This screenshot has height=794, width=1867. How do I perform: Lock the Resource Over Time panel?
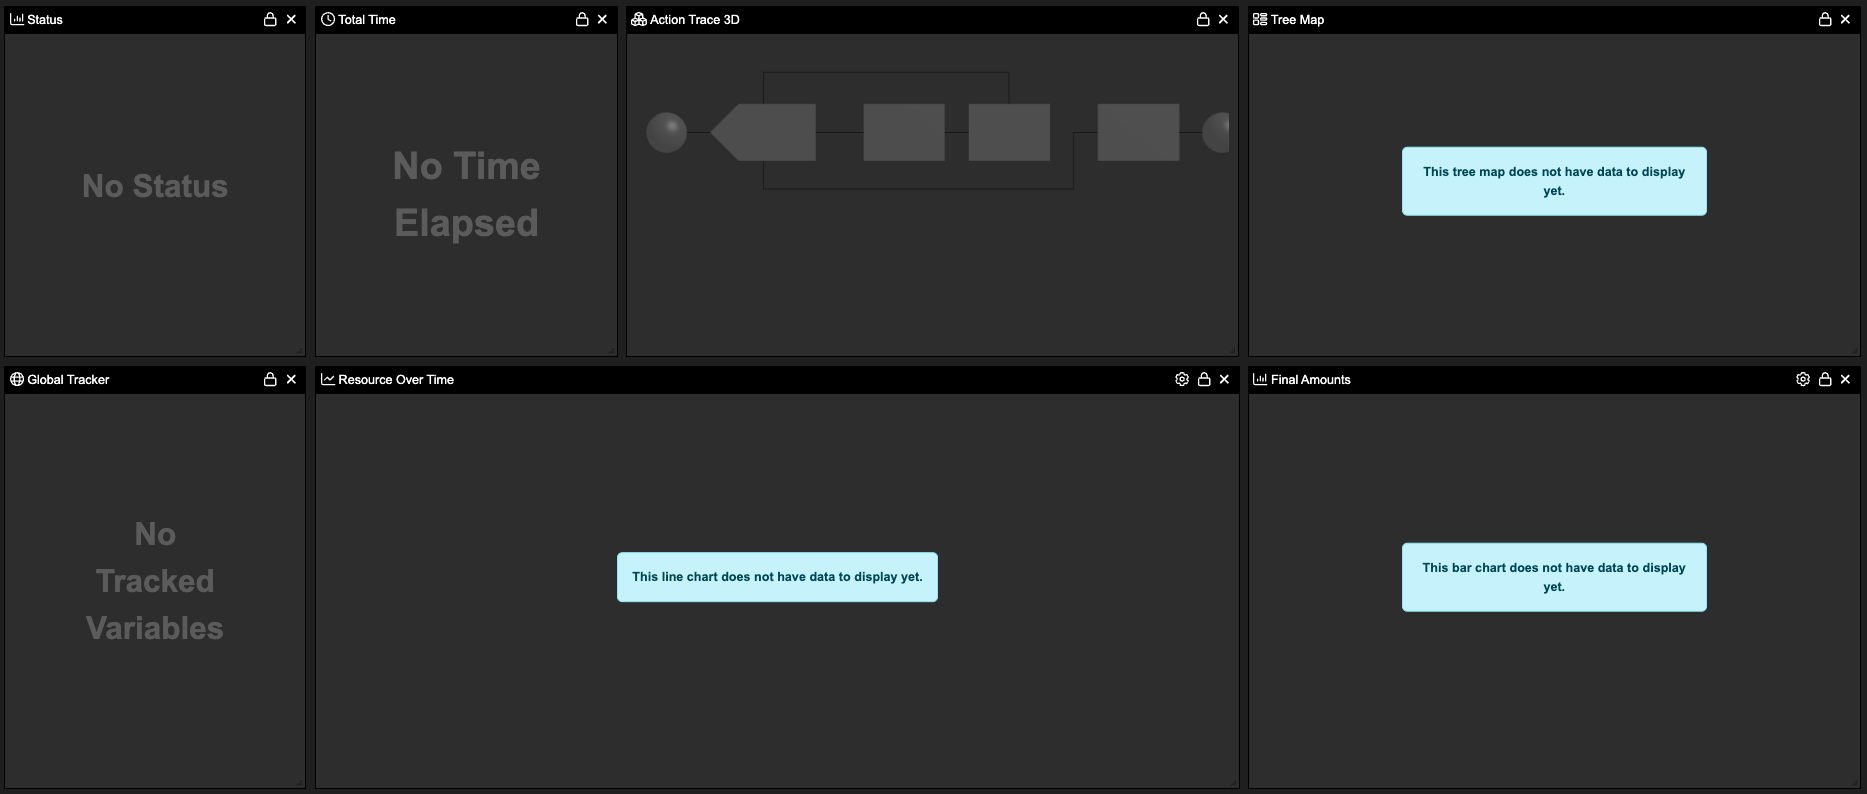point(1204,379)
